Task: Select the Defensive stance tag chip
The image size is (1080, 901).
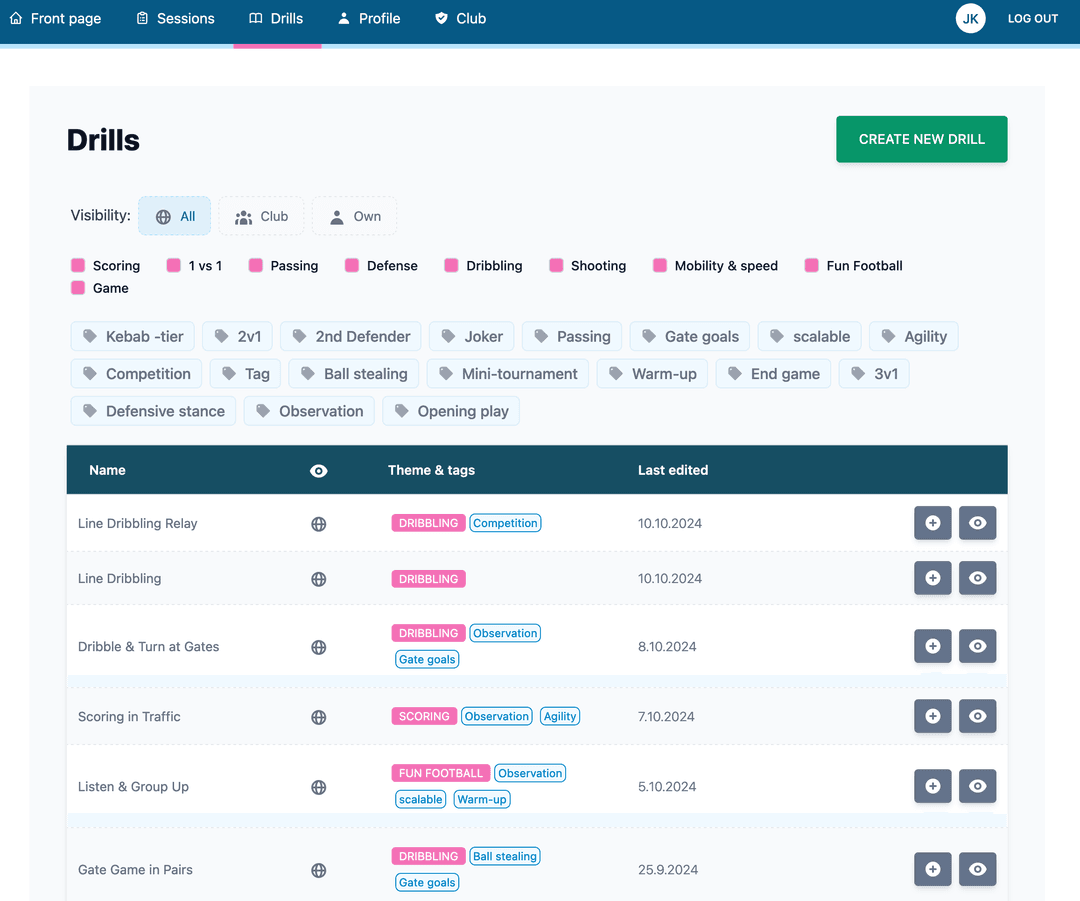Action: pyautogui.click(x=153, y=411)
